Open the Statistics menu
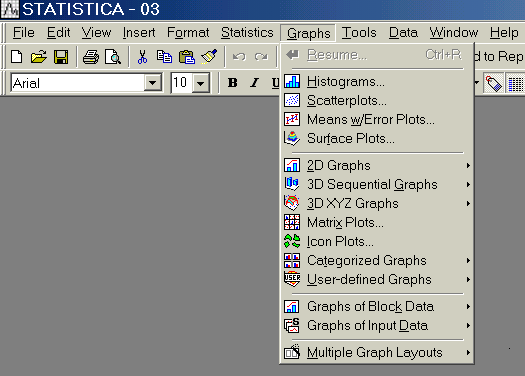Viewport: 525px width, 376px height. click(247, 33)
